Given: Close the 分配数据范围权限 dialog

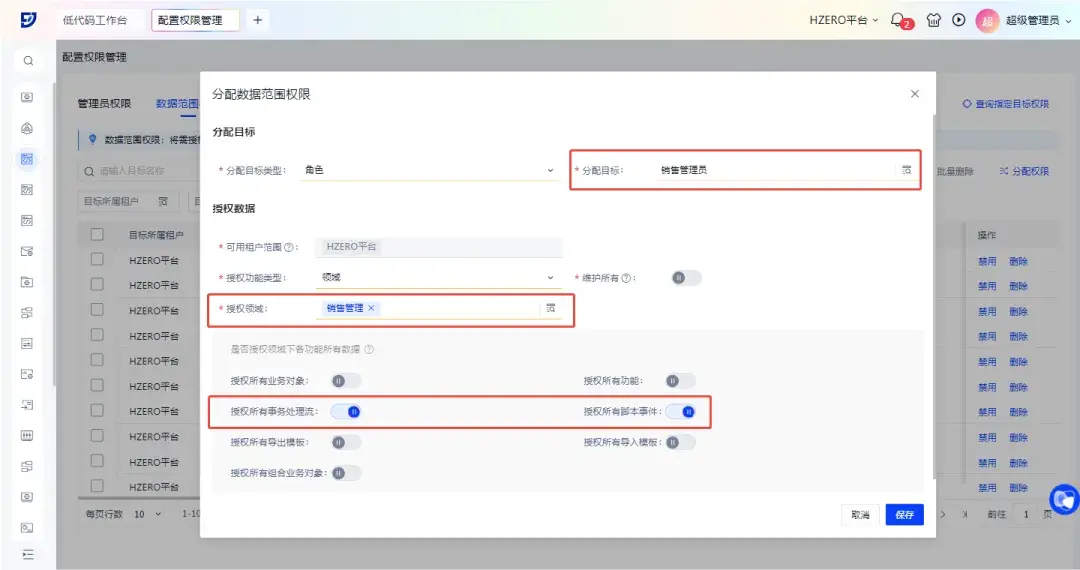Looking at the screenshot, I should point(915,94).
